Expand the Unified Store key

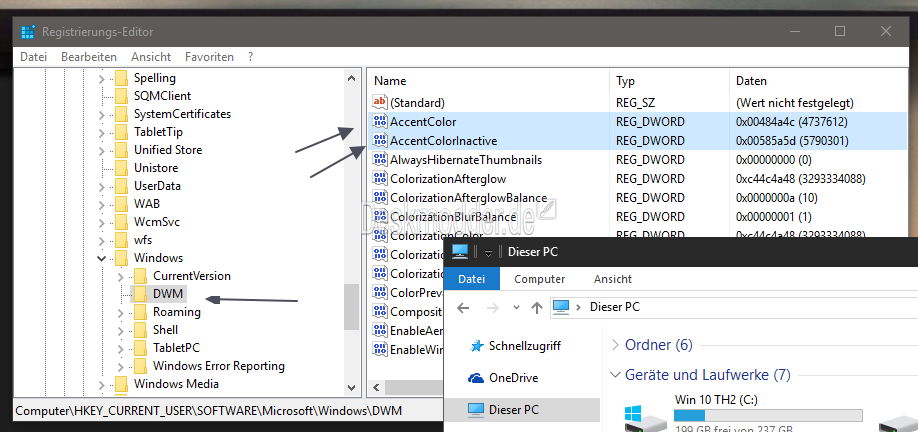102,150
